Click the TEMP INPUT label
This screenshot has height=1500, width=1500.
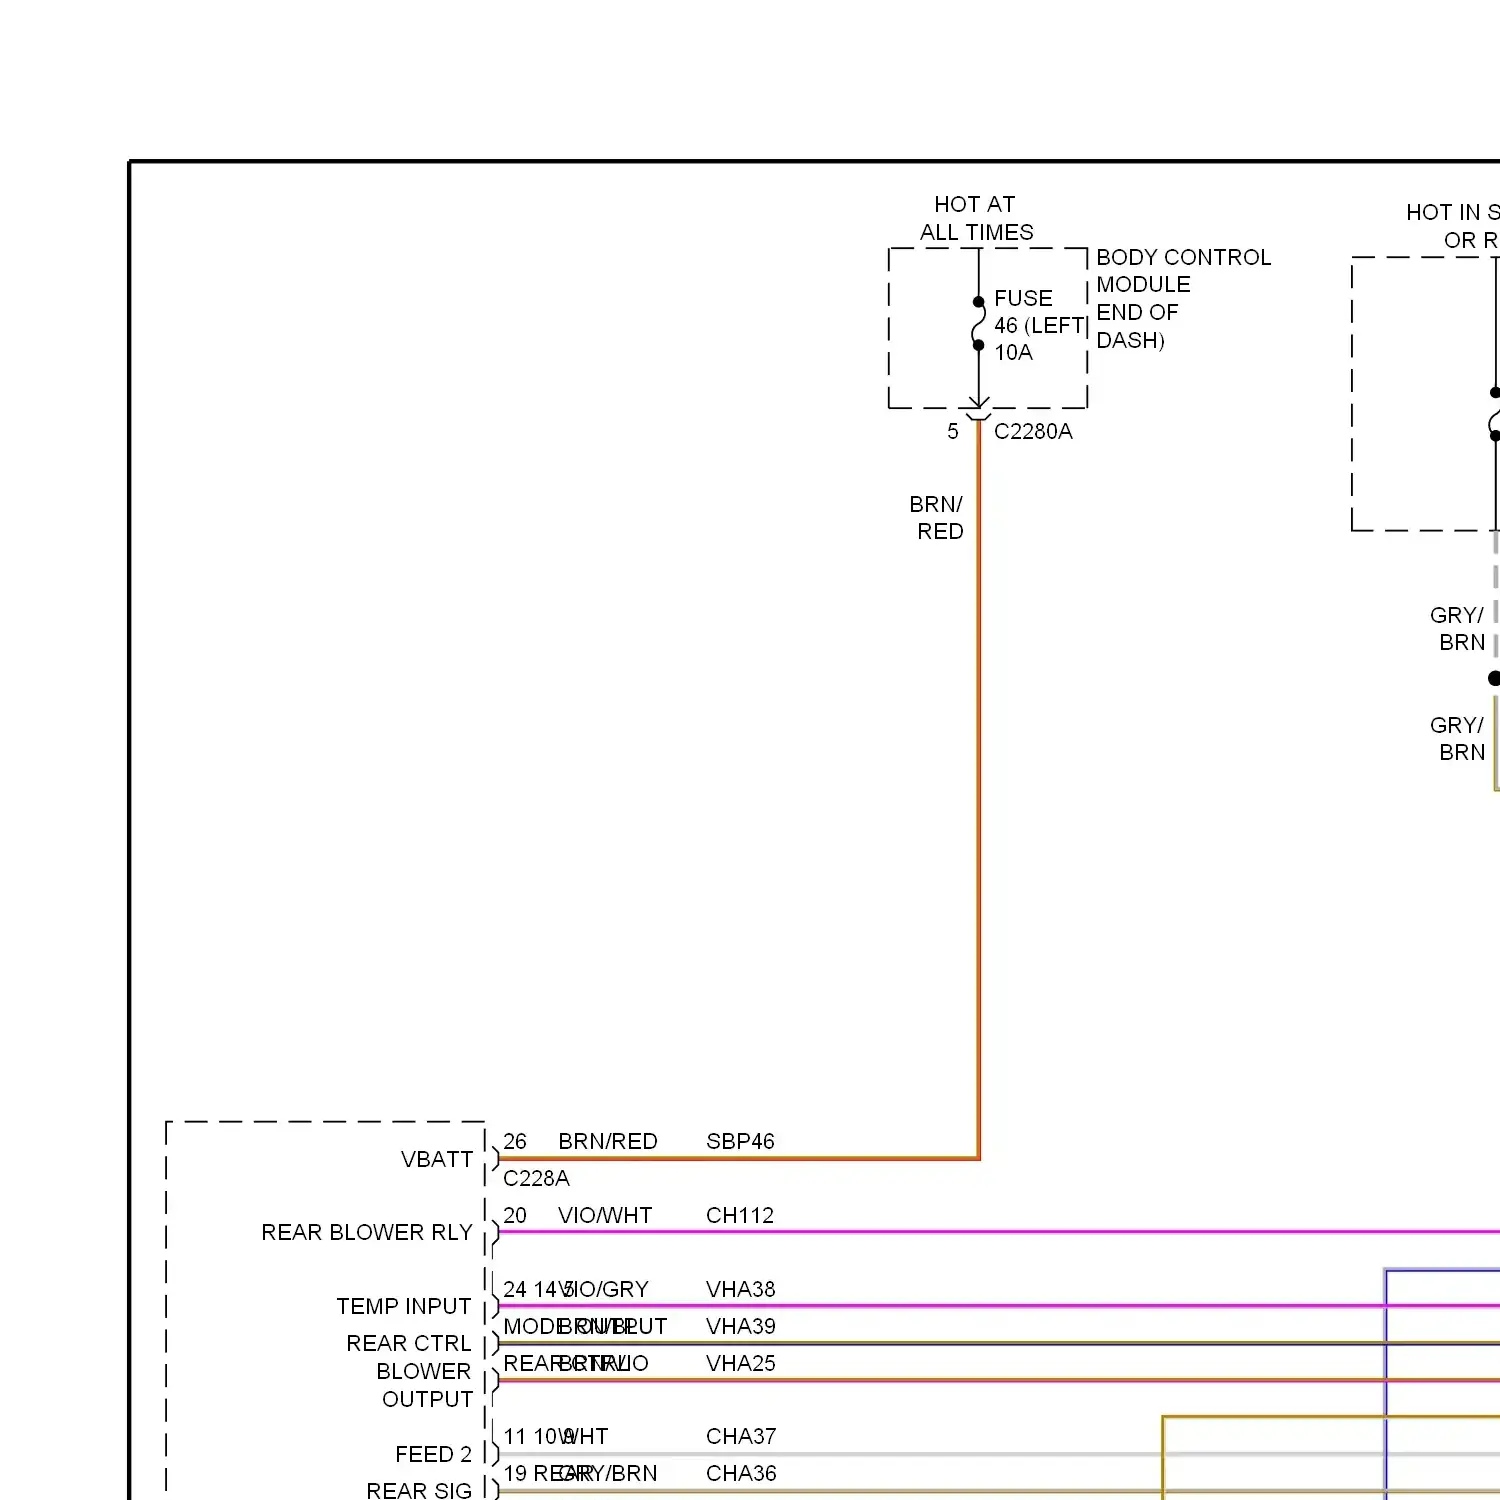click(x=404, y=1306)
